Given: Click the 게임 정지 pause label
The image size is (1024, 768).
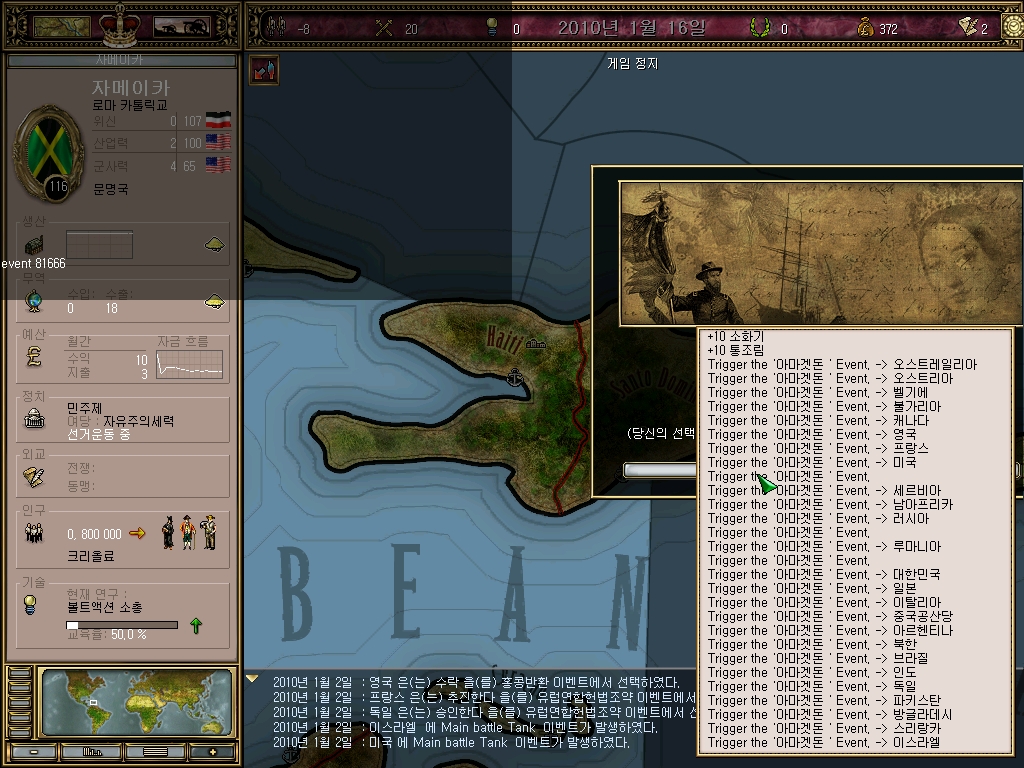Looking at the screenshot, I should (x=632, y=63).
